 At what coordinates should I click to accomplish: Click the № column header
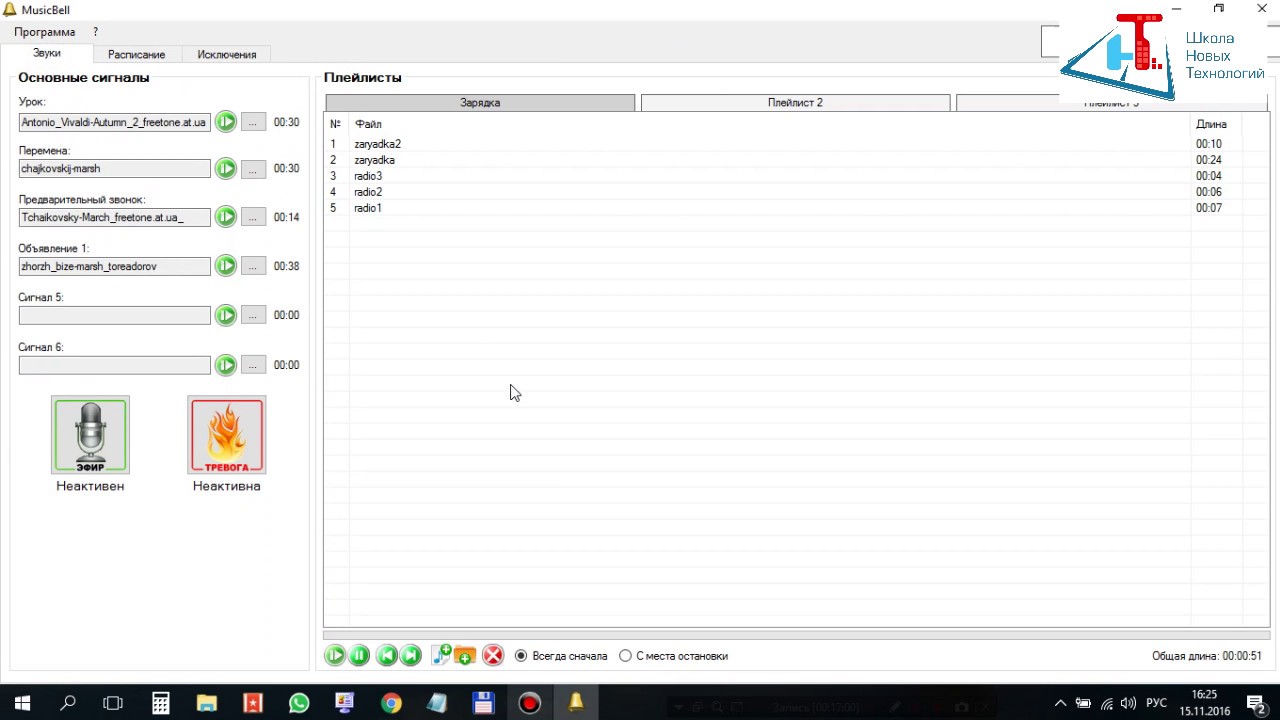pyautogui.click(x=337, y=124)
